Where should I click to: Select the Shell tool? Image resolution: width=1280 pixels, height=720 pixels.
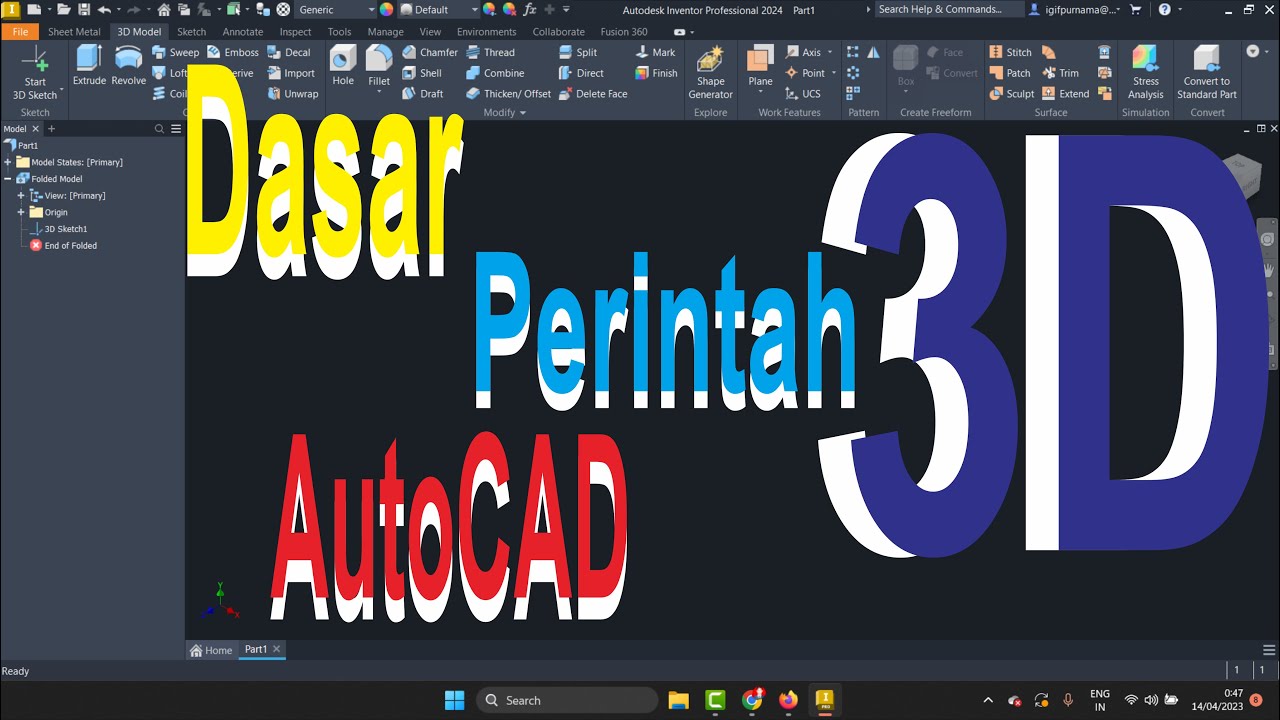coord(422,73)
